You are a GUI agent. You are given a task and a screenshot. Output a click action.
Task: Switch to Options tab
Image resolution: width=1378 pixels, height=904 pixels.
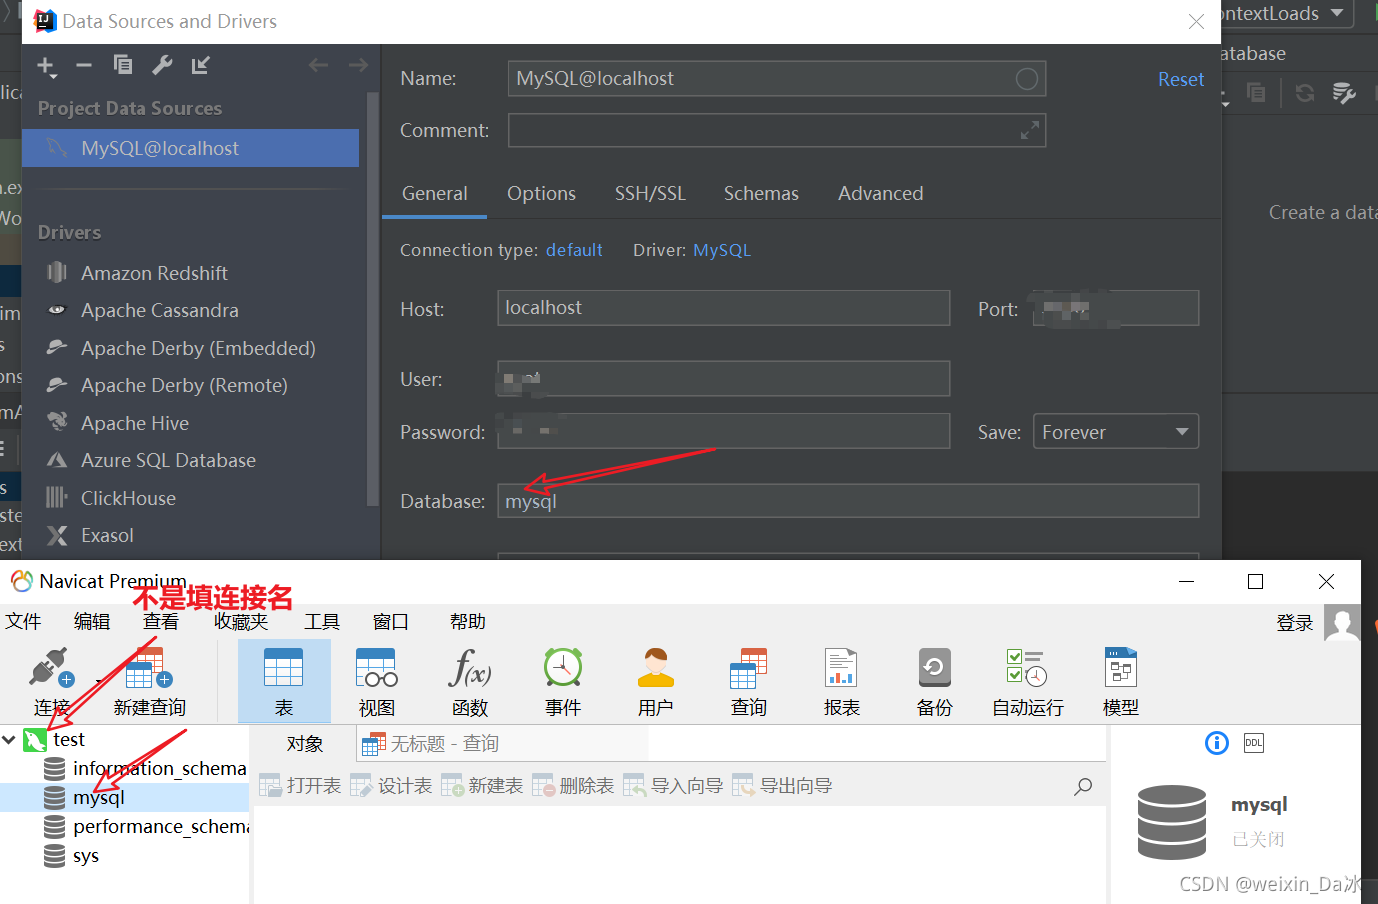541,194
